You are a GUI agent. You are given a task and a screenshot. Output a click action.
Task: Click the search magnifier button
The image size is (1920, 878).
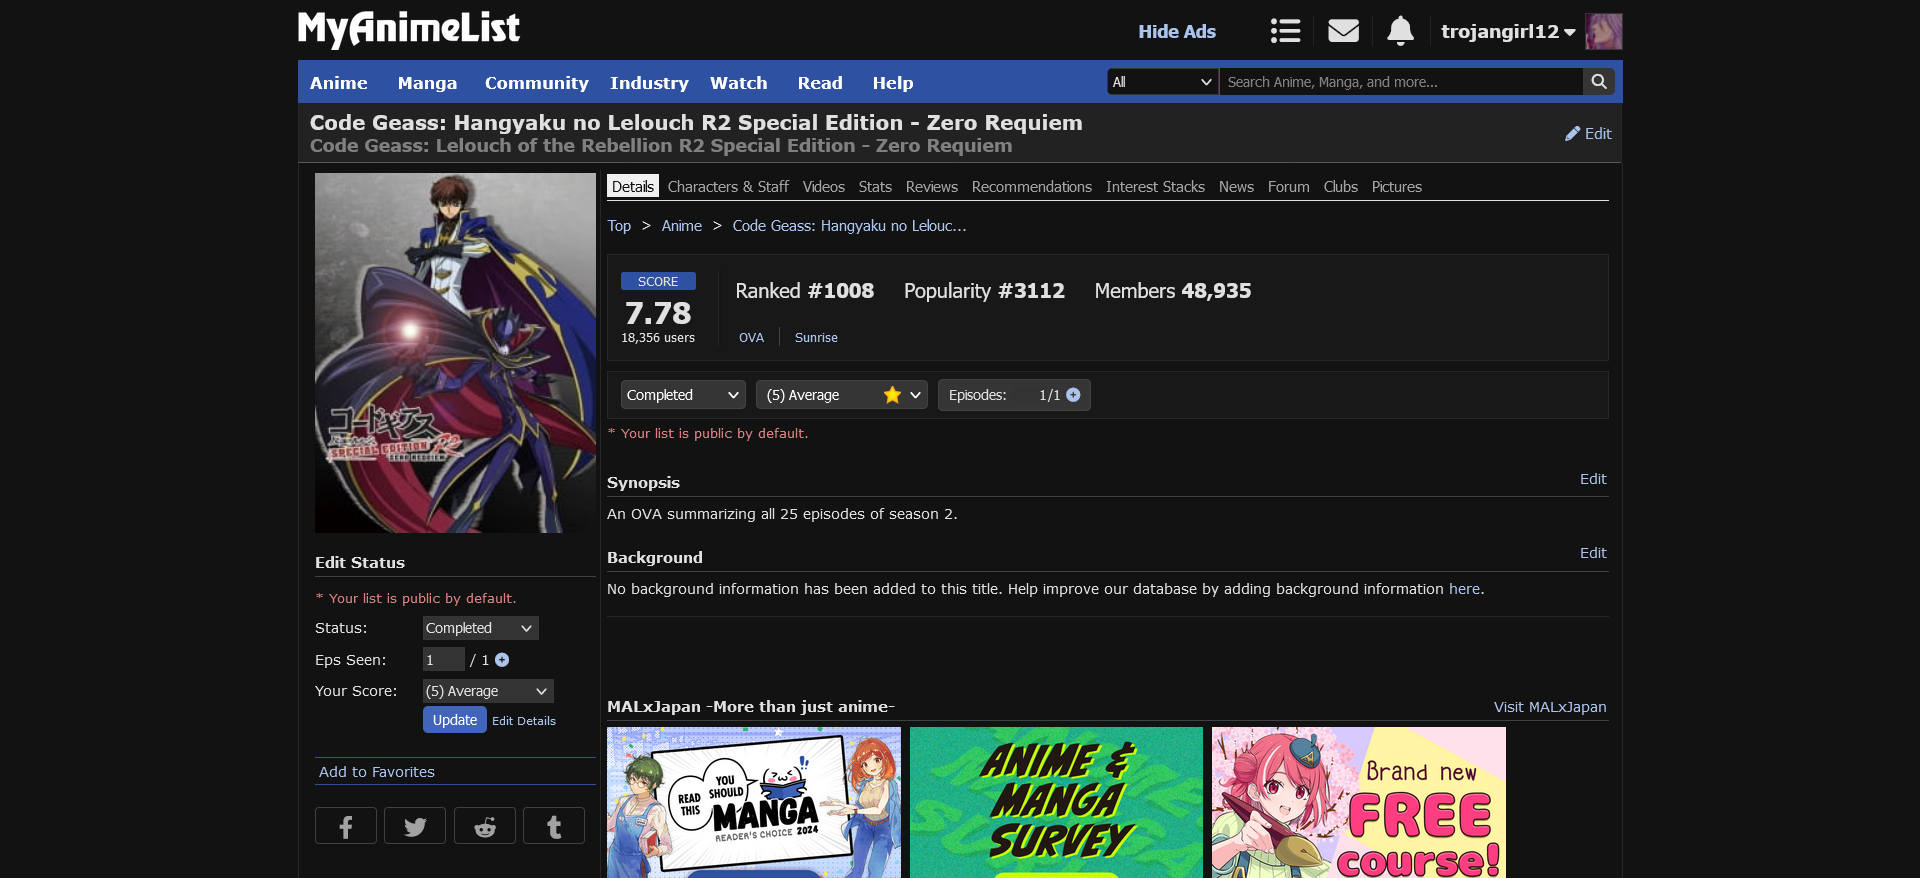click(1599, 82)
